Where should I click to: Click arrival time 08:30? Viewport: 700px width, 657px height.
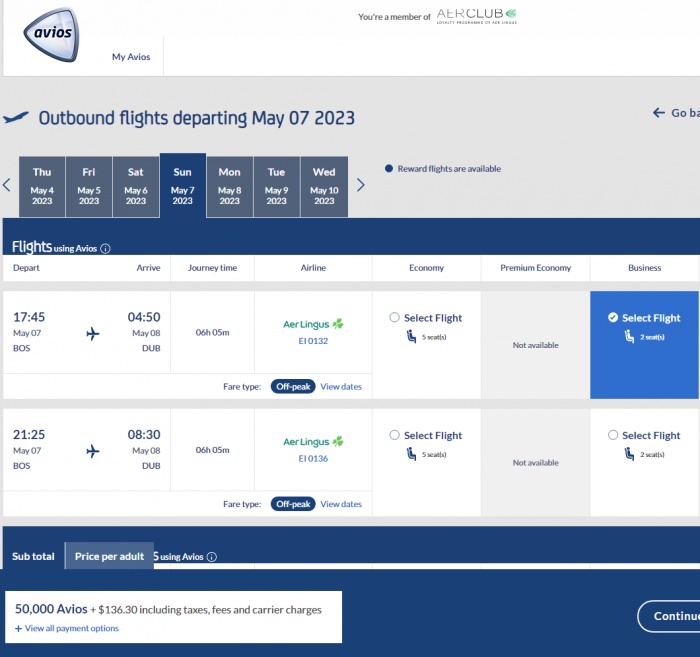point(144,434)
